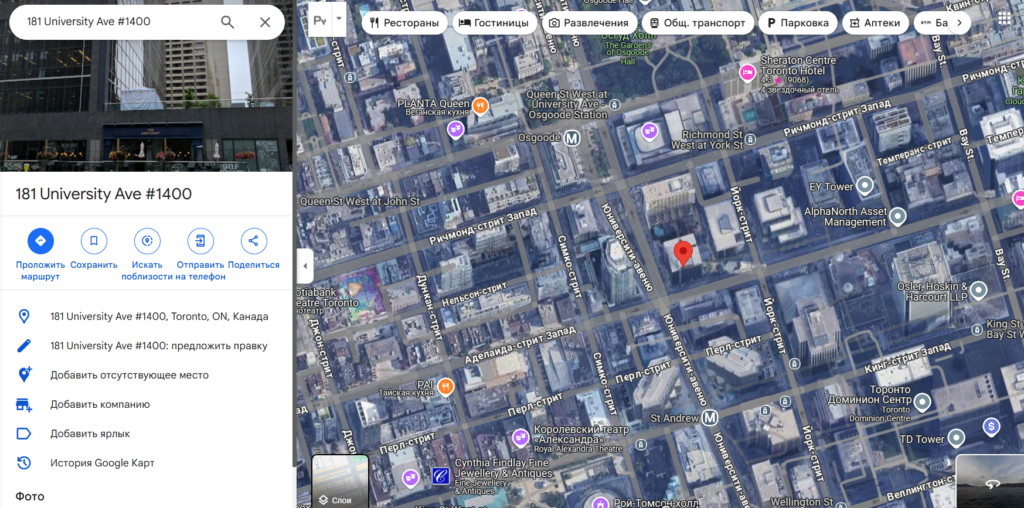This screenshot has width=1024, height=508.
Task: Collapse the side panel with arrow
Action: 306,266
